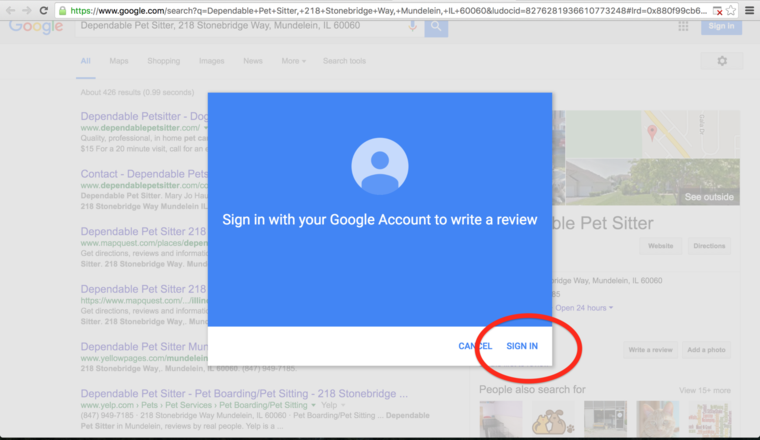Screen dimensions: 760x440
Task: Click the blue search magnifier button
Action: (436, 26)
